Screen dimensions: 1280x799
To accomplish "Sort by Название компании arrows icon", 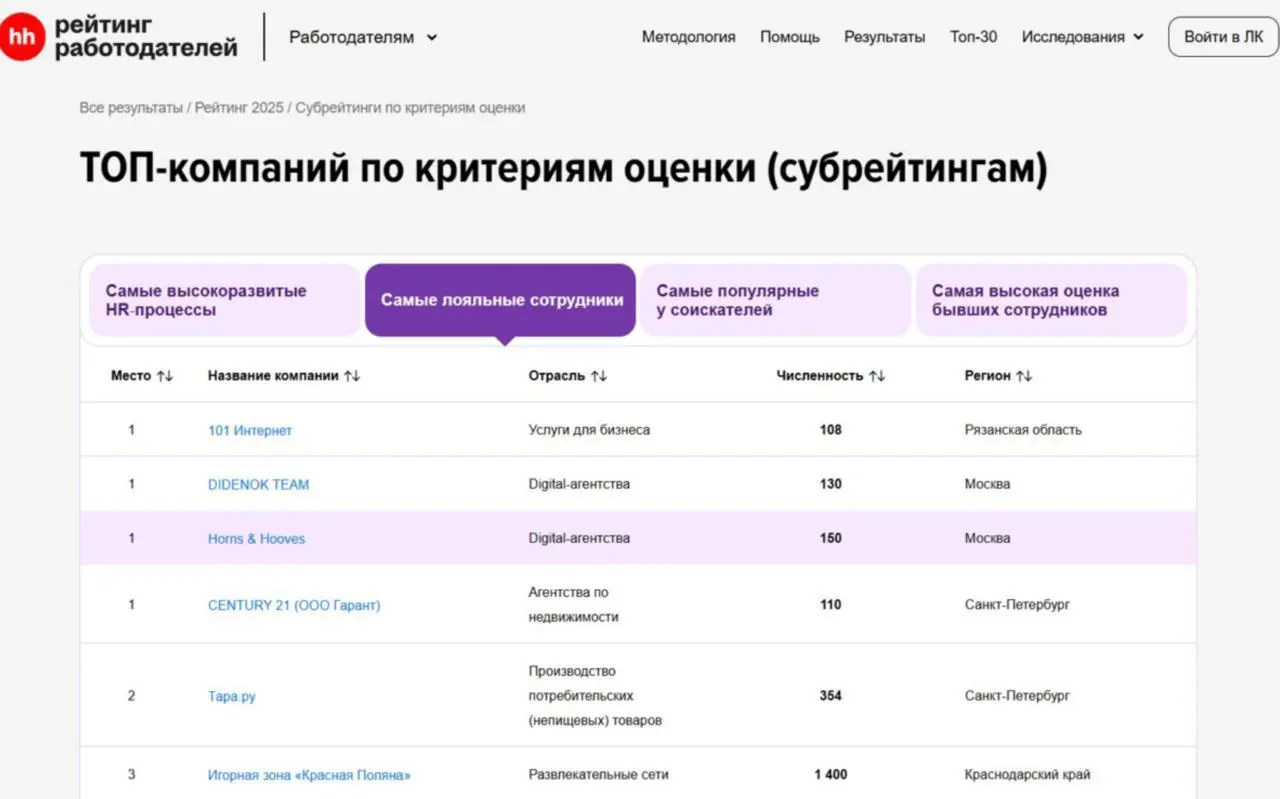I will [352, 376].
